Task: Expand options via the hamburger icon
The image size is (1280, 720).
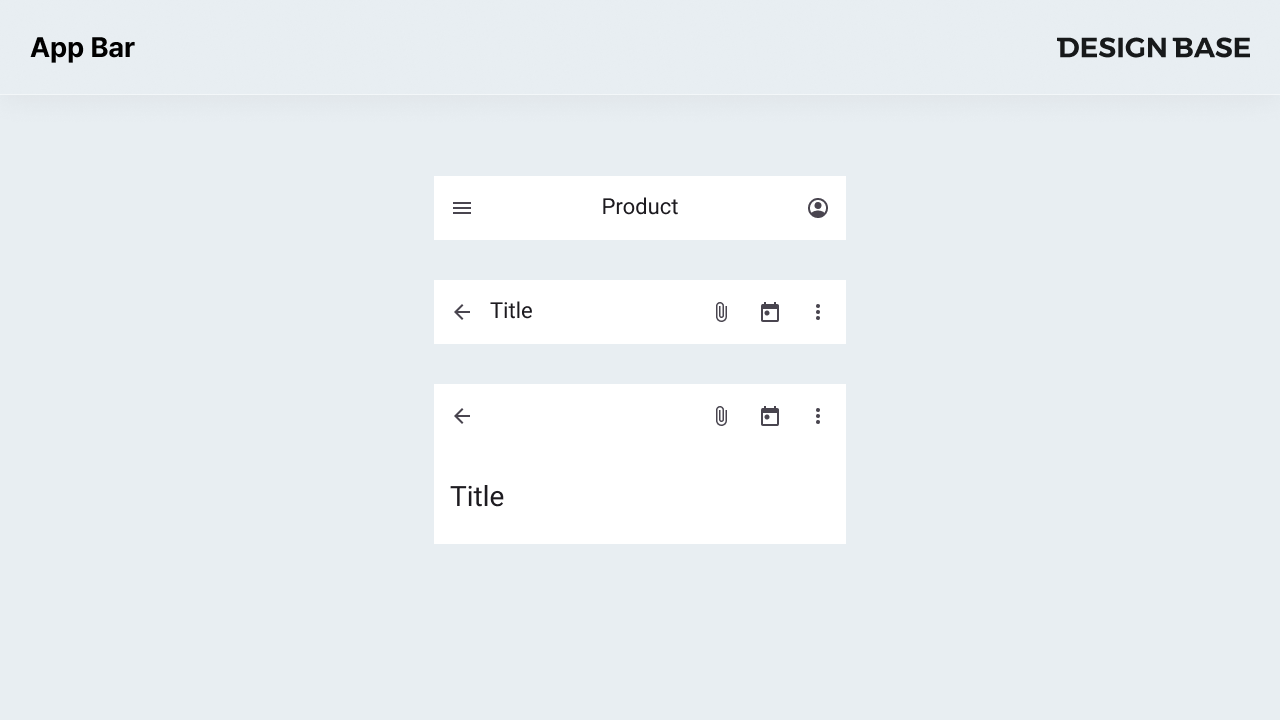Action: click(x=461, y=207)
